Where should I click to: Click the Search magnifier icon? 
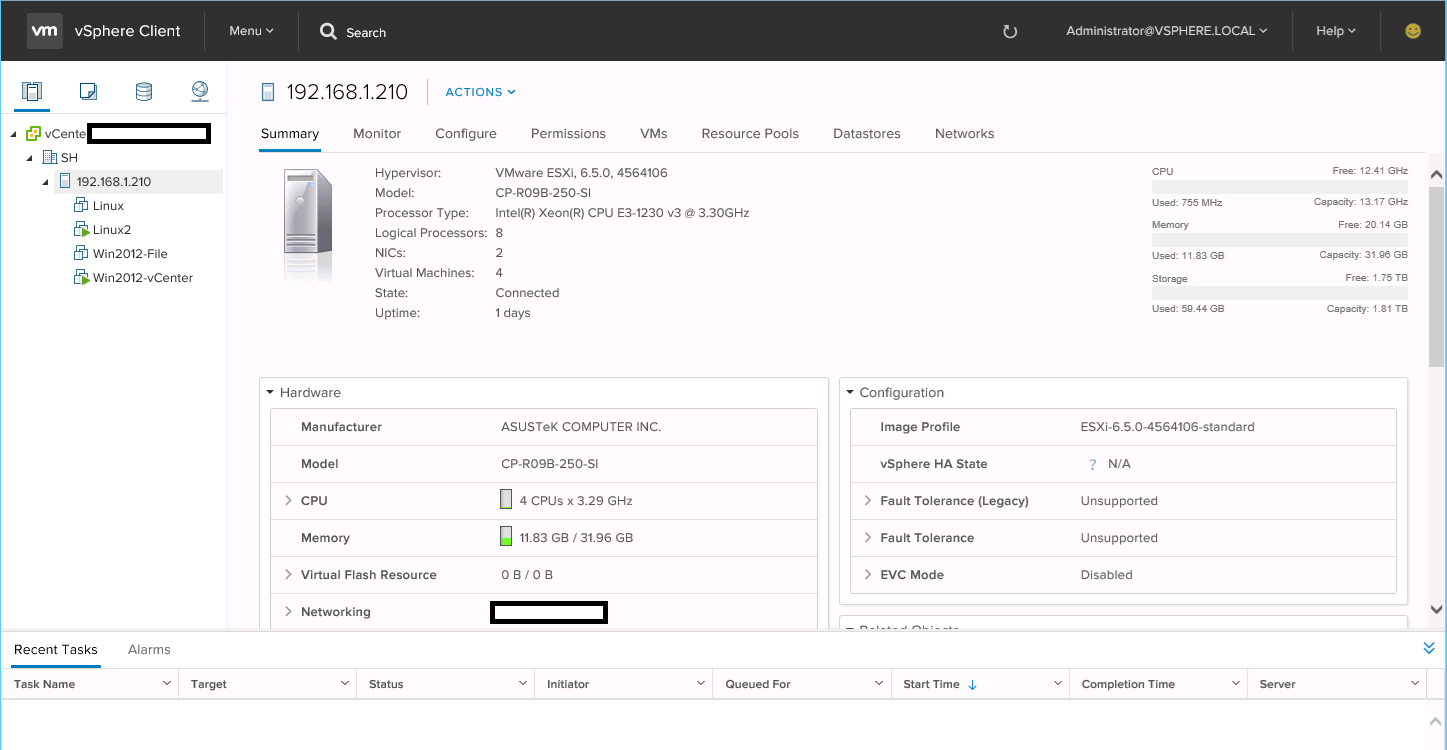[328, 32]
